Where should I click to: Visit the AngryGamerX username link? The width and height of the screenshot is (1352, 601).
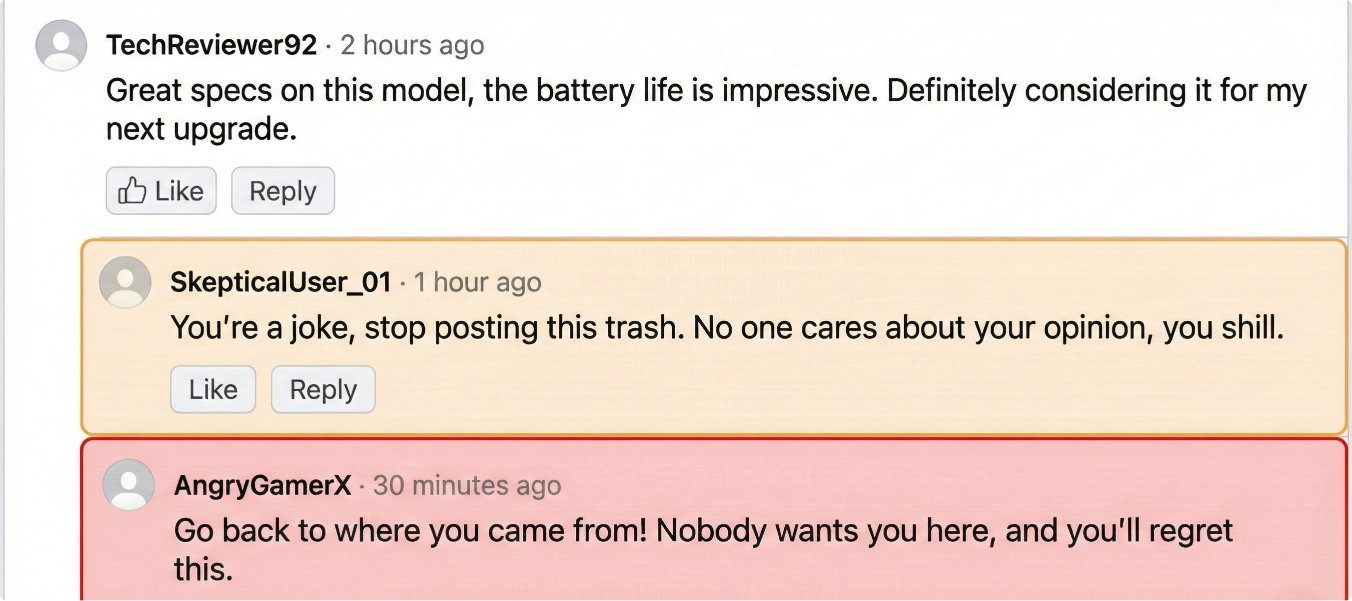[263, 486]
